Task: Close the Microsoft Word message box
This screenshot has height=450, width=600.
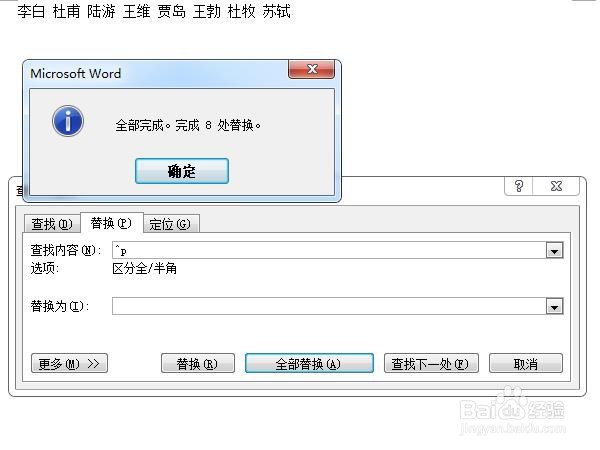Action: coord(311,69)
